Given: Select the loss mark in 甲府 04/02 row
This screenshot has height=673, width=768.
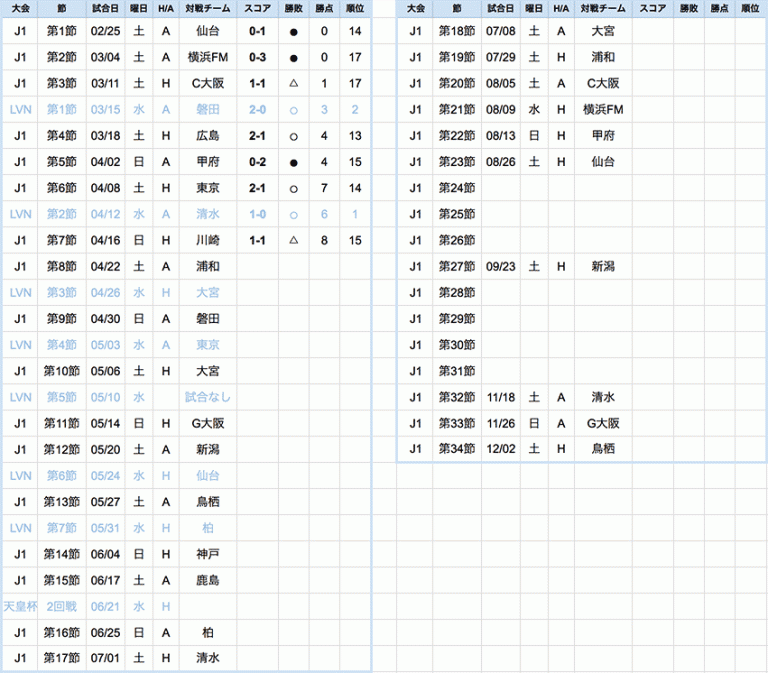Looking at the screenshot, I should [x=293, y=163].
